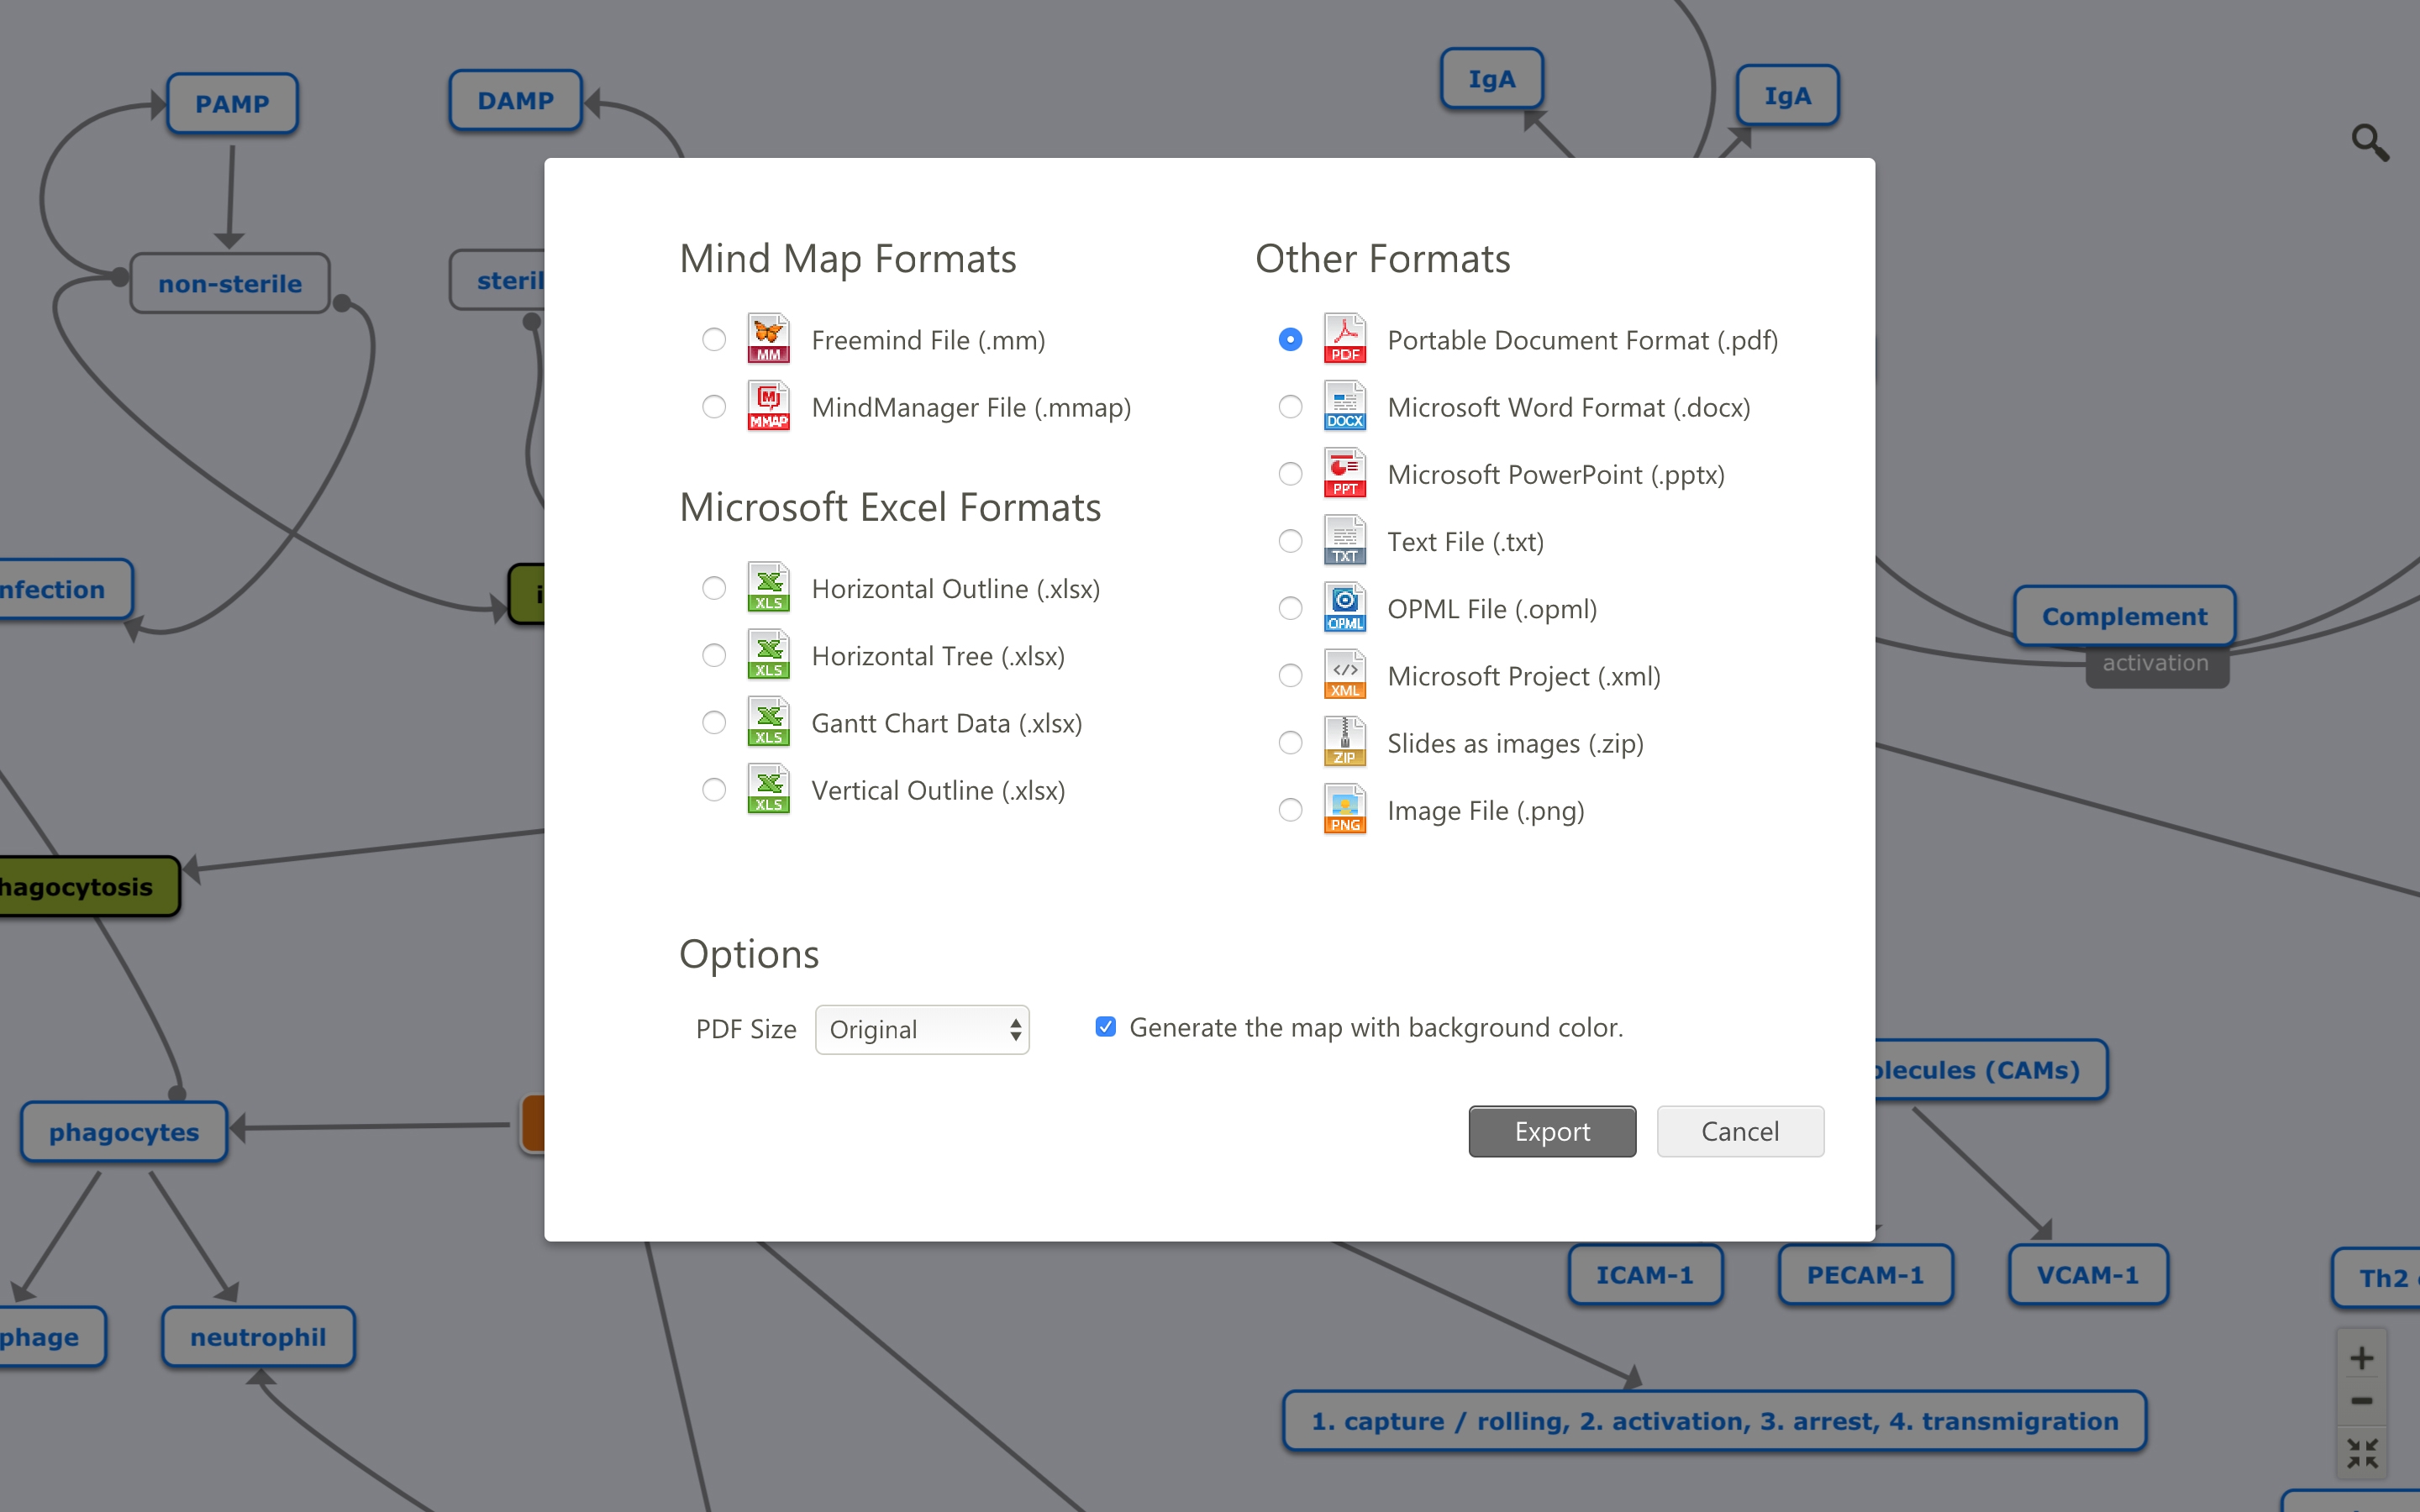Click the Freemind MM file icon

(x=768, y=339)
